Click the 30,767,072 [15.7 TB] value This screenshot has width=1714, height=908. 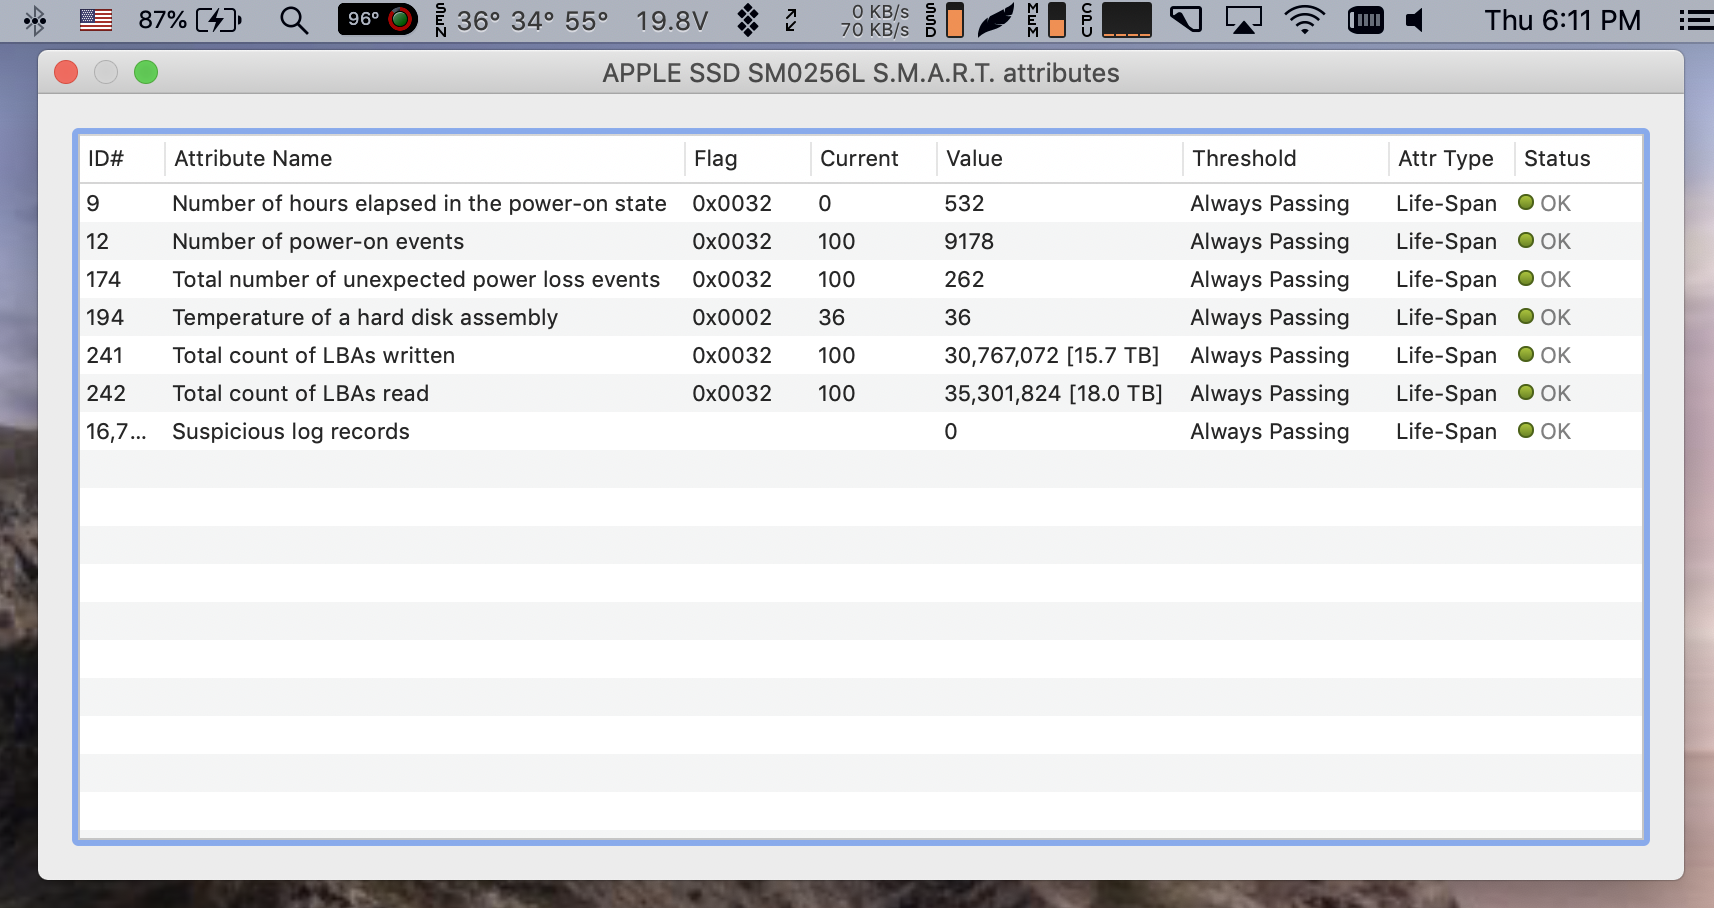(x=1051, y=355)
